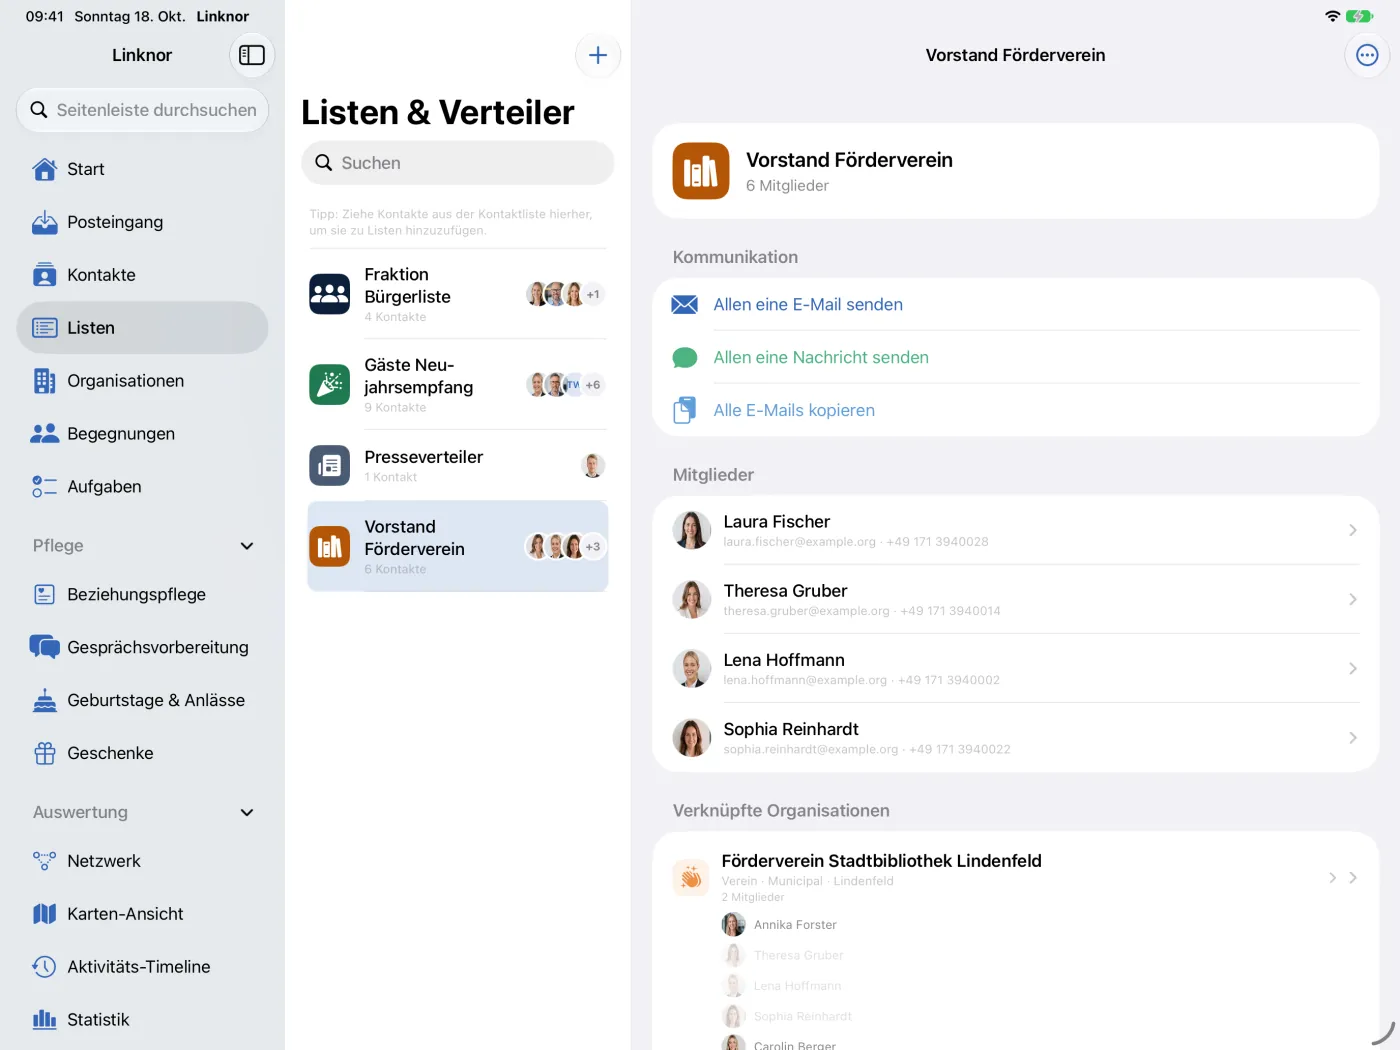Click the Karten-Ansicht map icon
Screen dimensions: 1400x1050
coord(45,914)
